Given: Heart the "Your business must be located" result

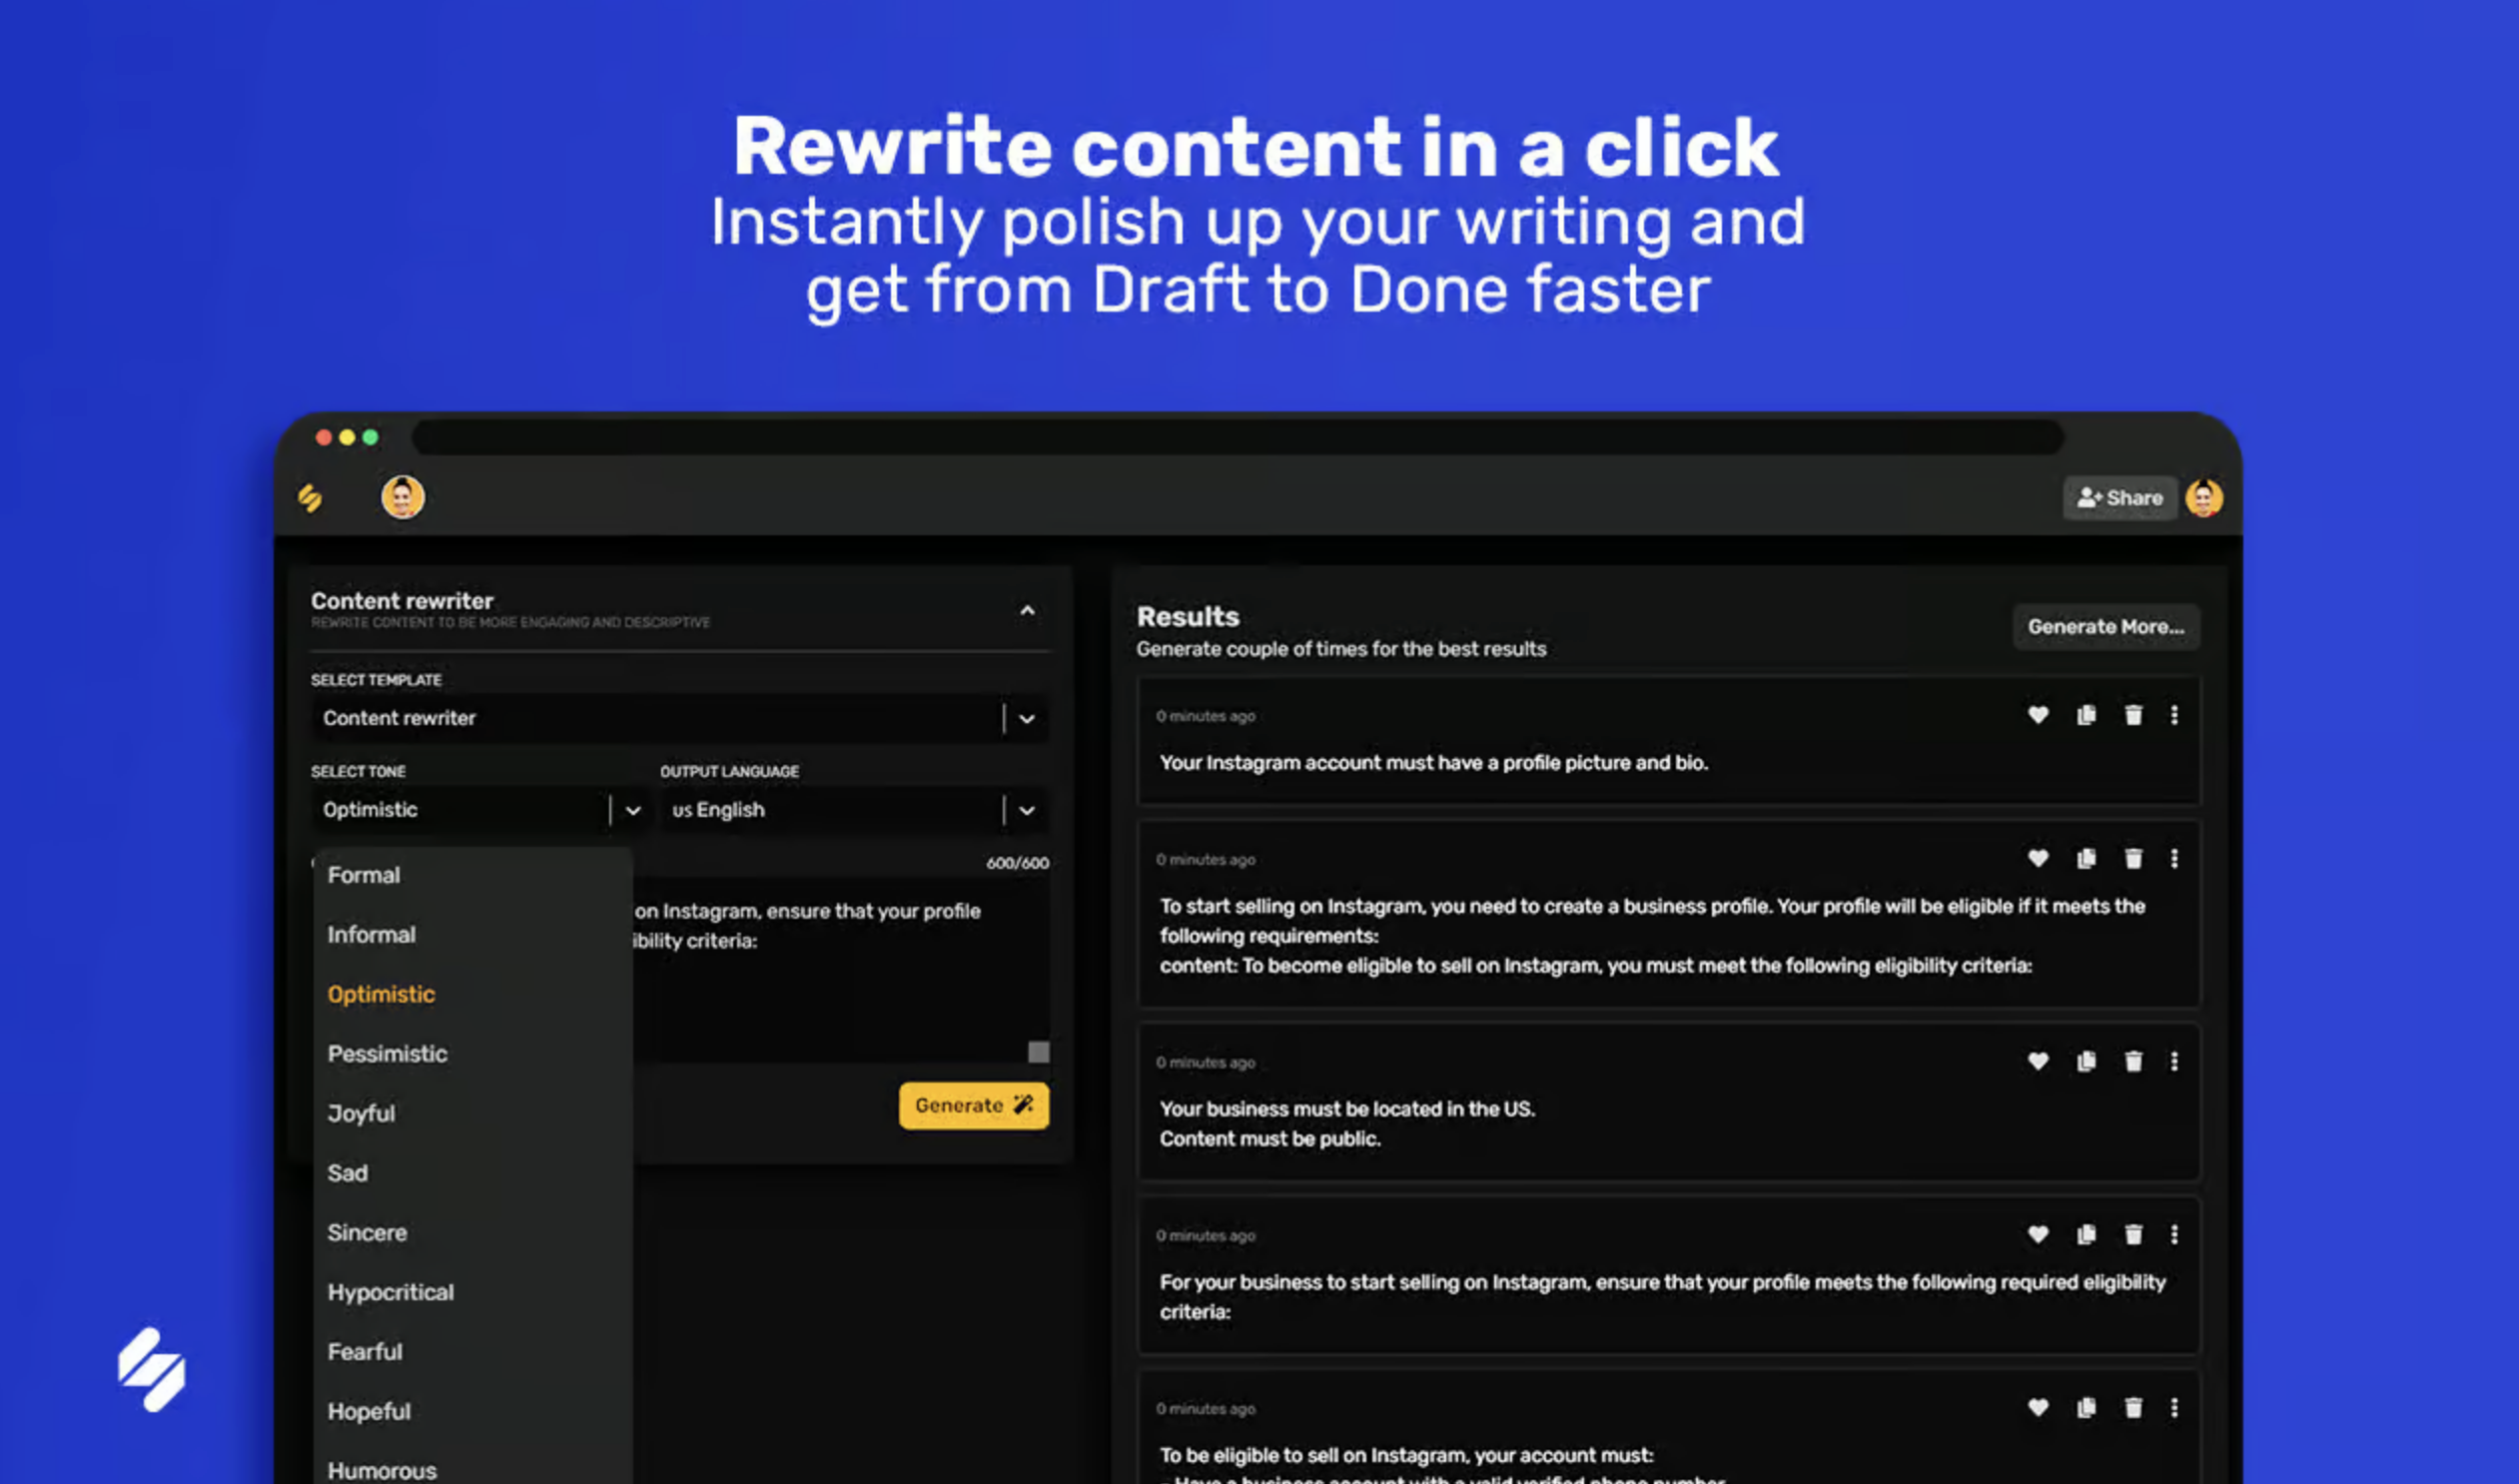Looking at the screenshot, I should (x=2037, y=1061).
